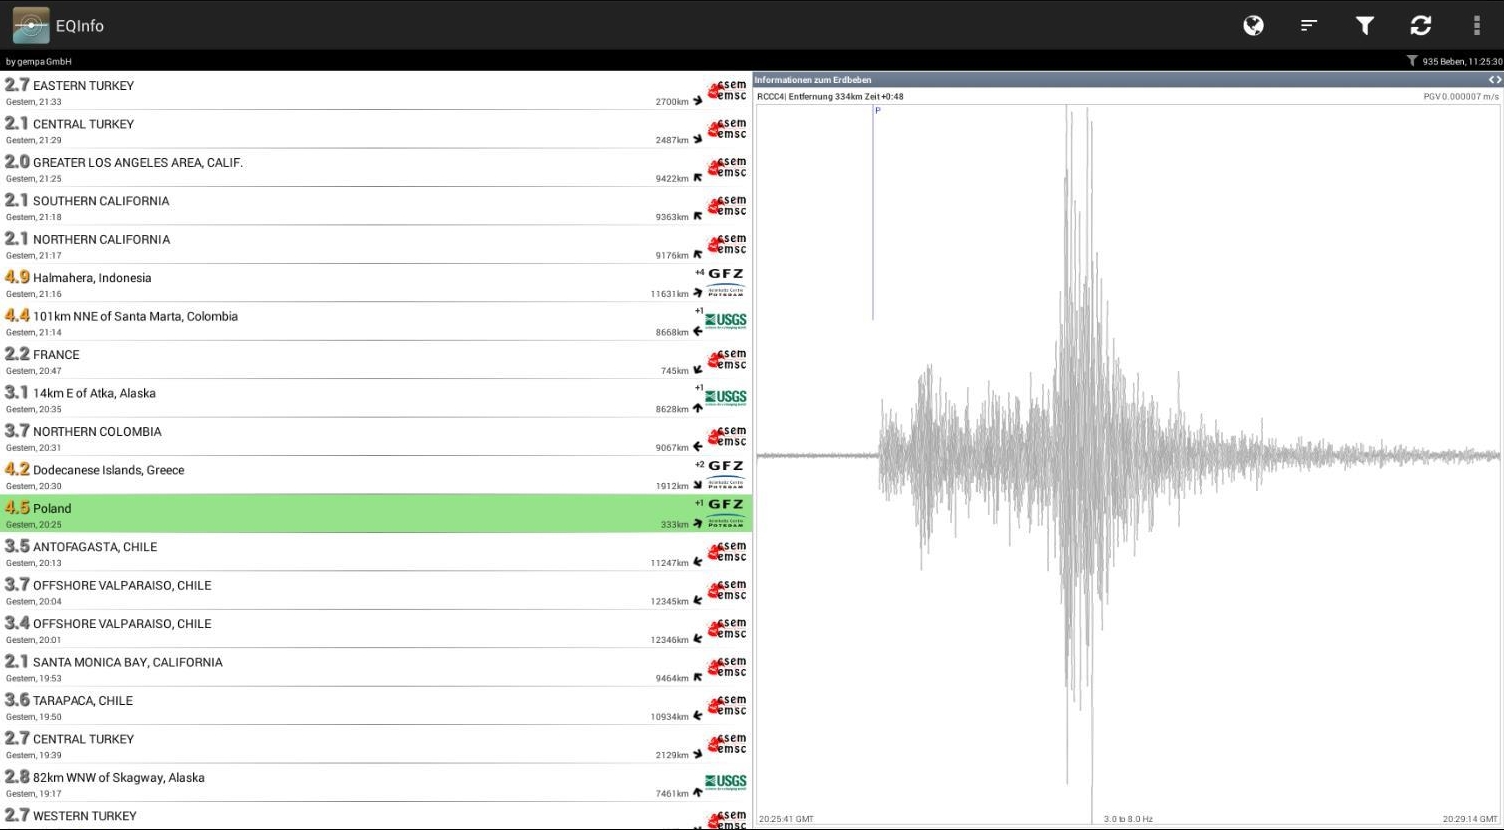The width and height of the screenshot is (1504, 830).
Task: Open the earthquake filter funnel icon
Action: click(1365, 25)
